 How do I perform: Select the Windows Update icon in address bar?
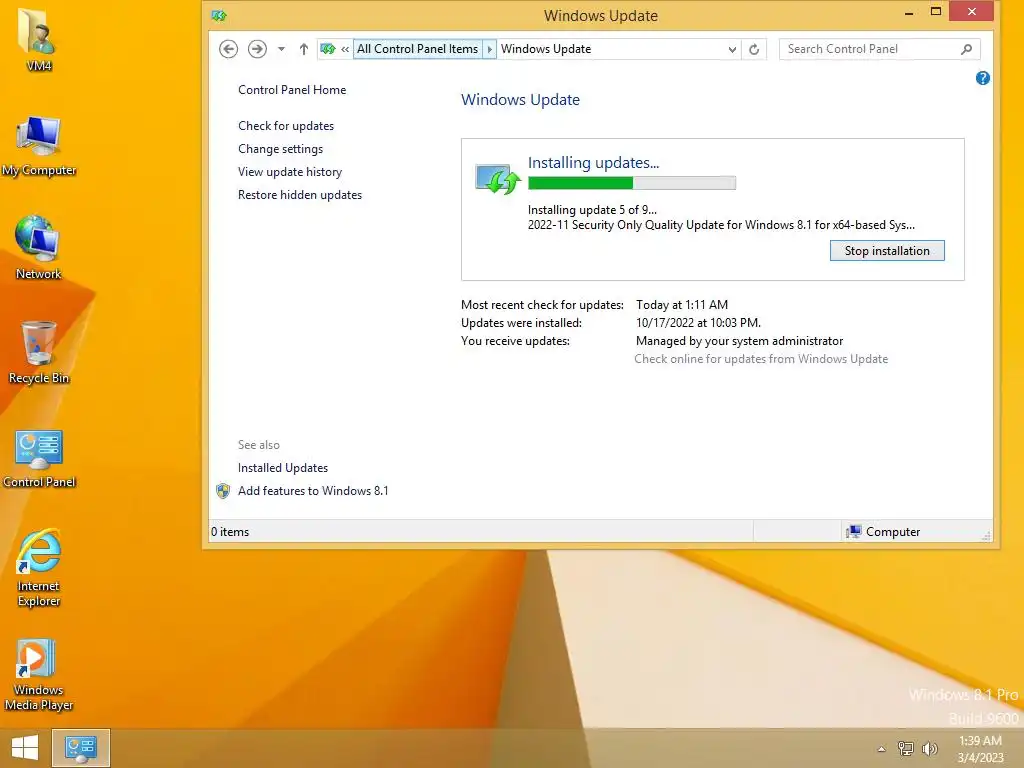tap(328, 49)
